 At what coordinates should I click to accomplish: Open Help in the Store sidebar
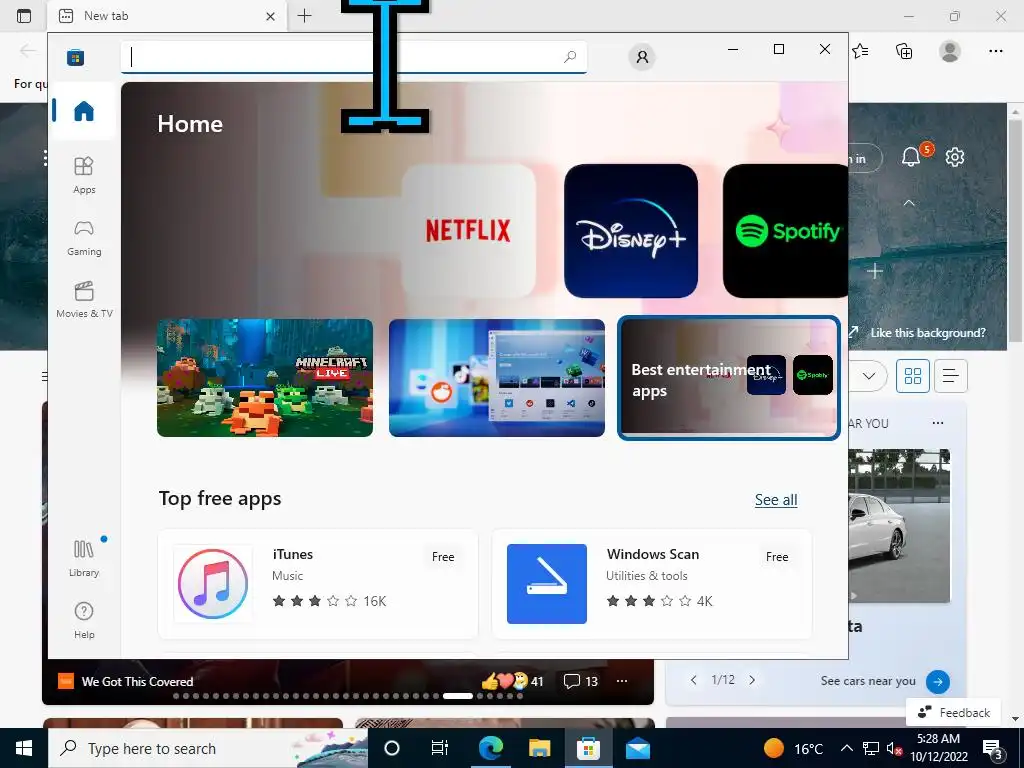pos(84,620)
